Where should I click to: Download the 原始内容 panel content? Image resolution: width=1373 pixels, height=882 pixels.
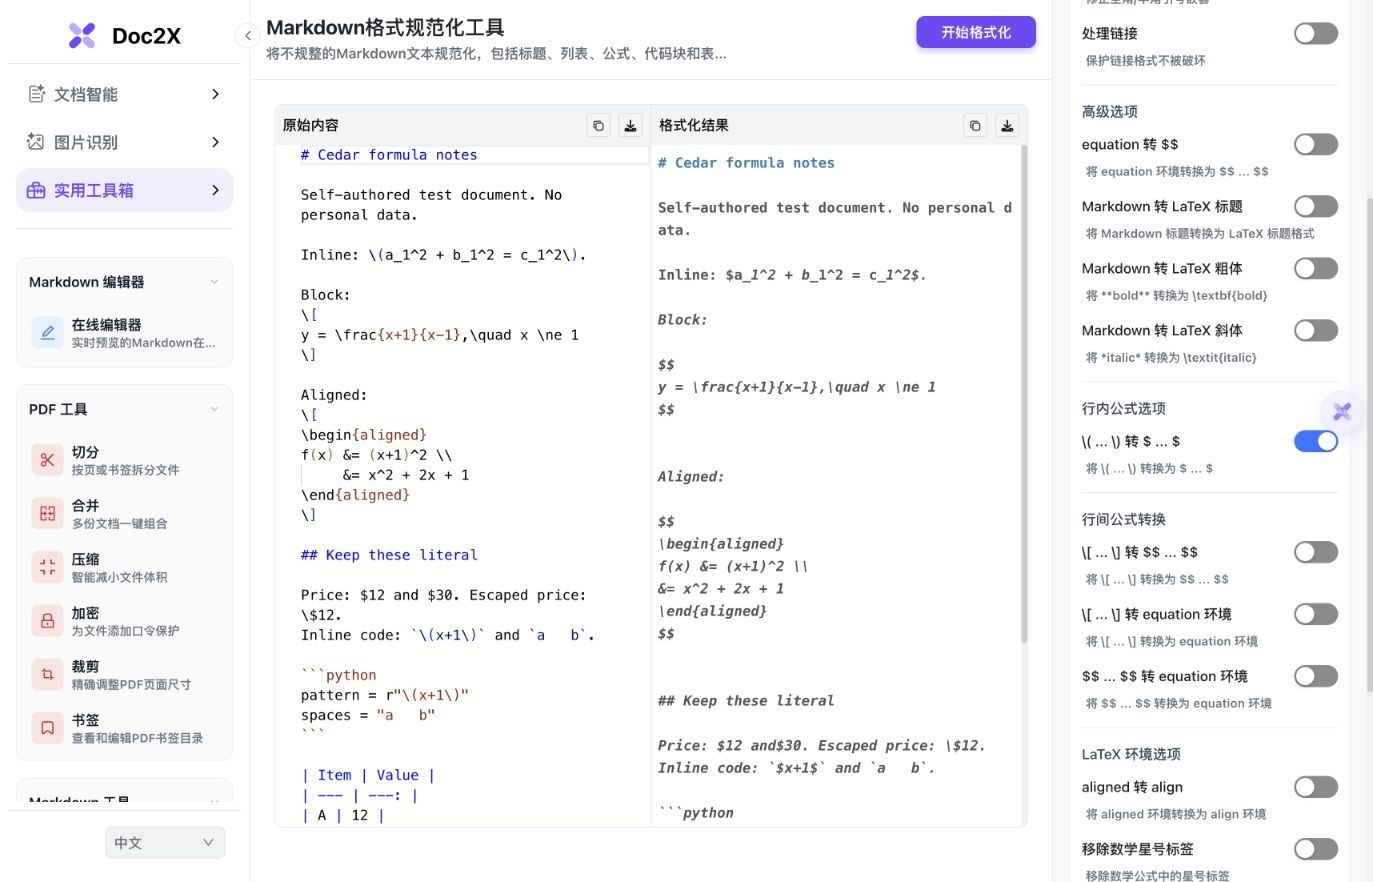coord(630,125)
